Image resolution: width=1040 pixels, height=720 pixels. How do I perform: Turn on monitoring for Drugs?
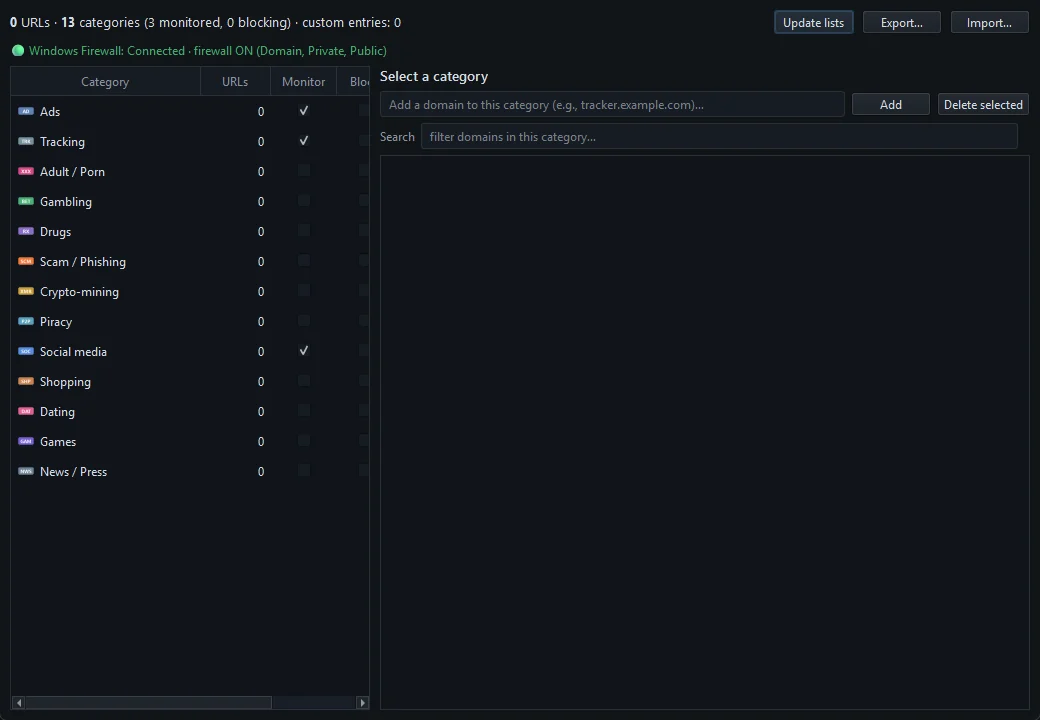pos(304,231)
